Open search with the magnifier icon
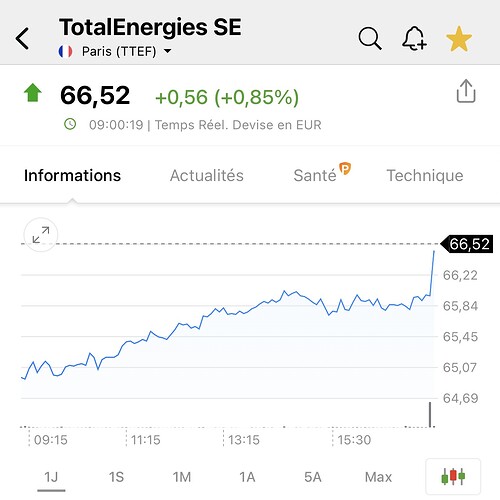Image resolution: width=500 pixels, height=500 pixels. point(370,39)
